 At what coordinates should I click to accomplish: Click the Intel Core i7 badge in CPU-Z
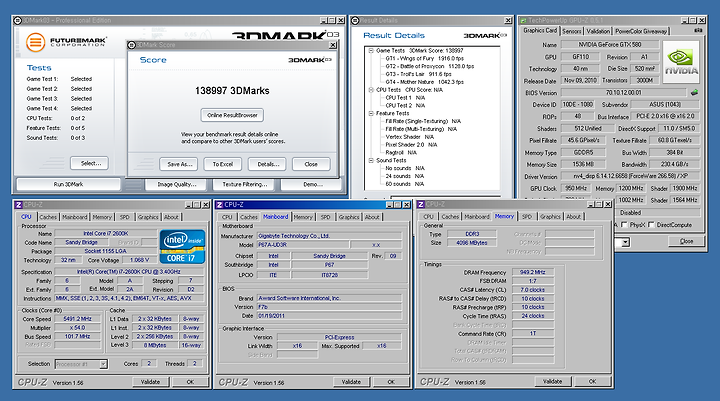(x=182, y=246)
